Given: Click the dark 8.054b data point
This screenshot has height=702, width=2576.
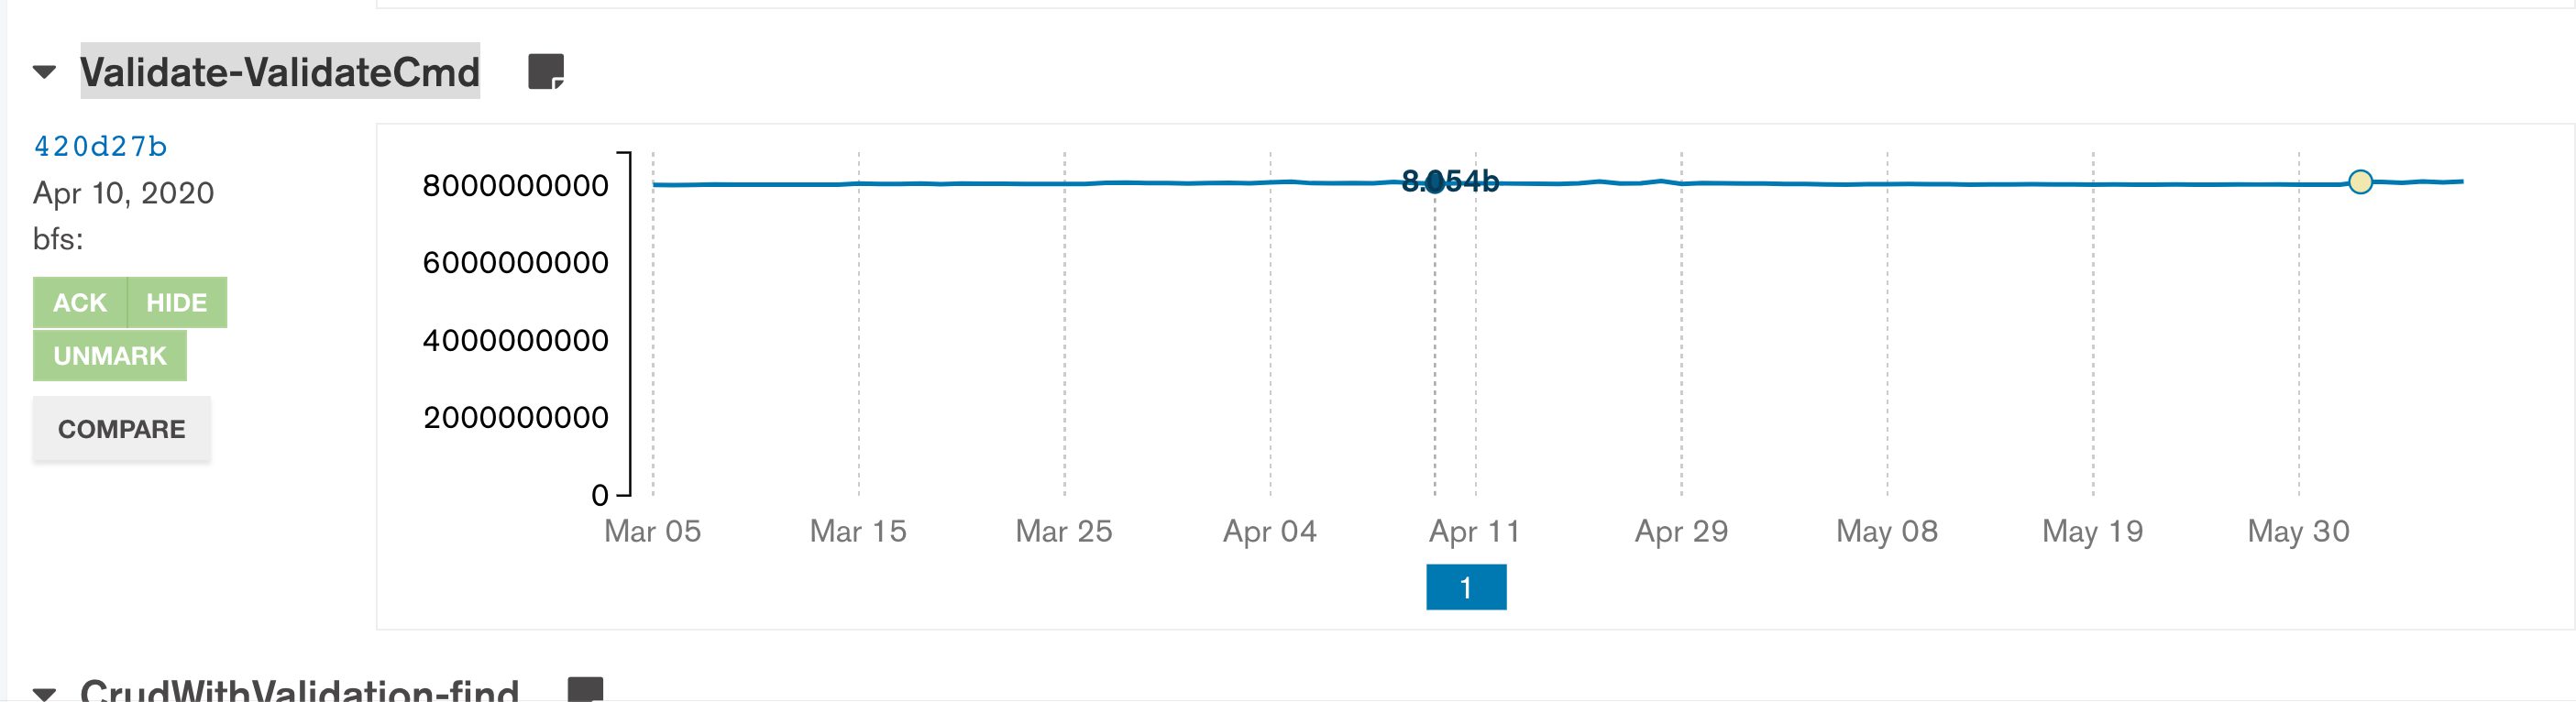Looking at the screenshot, I should point(1435,182).
